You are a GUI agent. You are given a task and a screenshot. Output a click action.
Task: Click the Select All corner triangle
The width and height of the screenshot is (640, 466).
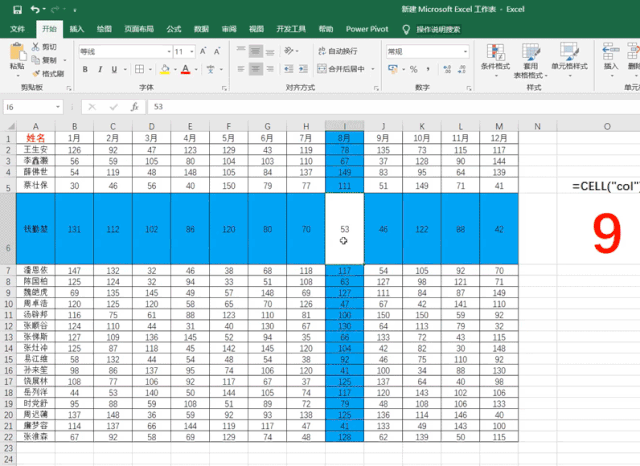[x=11, y=126]
